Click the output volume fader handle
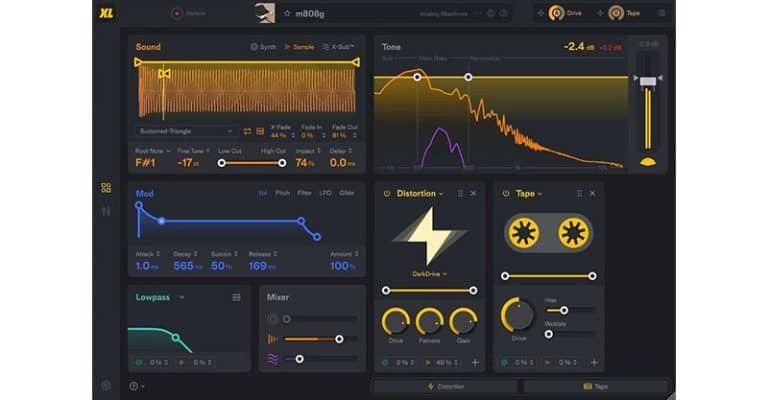This screenshot has height=400, width=768. [x=648, y=82]
